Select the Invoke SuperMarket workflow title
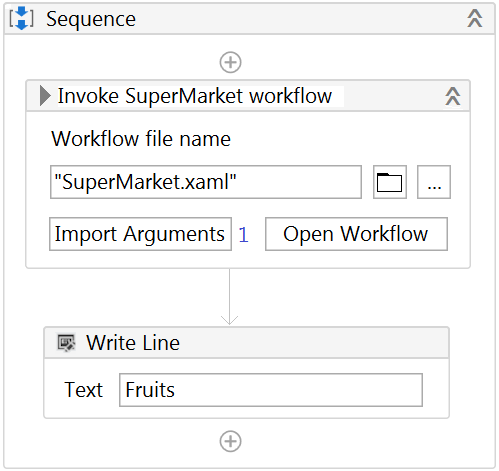This screenshot has width=499, height=471. coord(195,96)
